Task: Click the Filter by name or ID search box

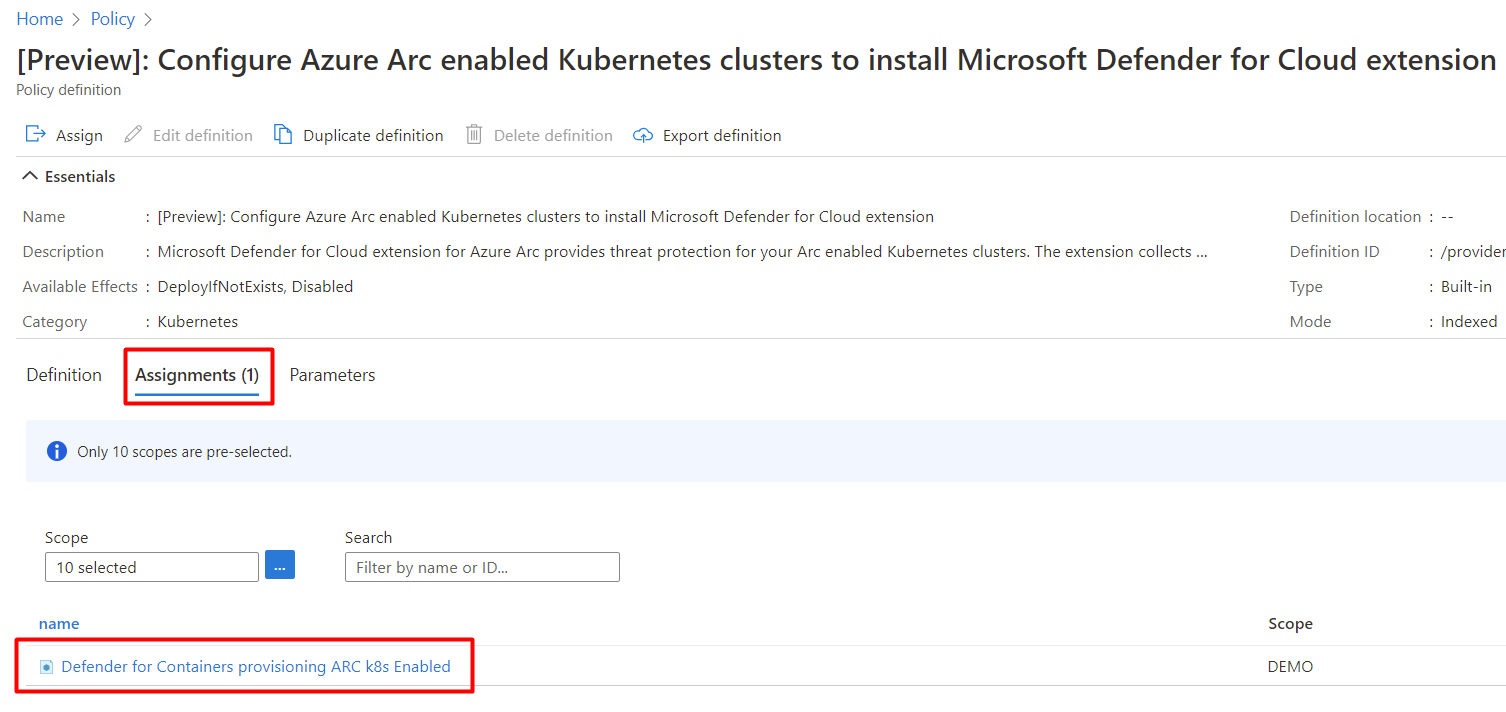Action: (482, 567)
